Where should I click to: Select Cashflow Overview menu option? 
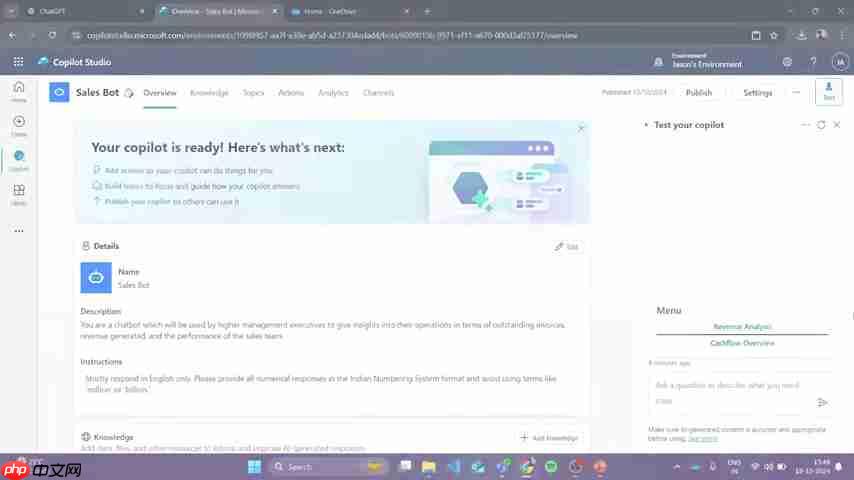tap(742, 343)
